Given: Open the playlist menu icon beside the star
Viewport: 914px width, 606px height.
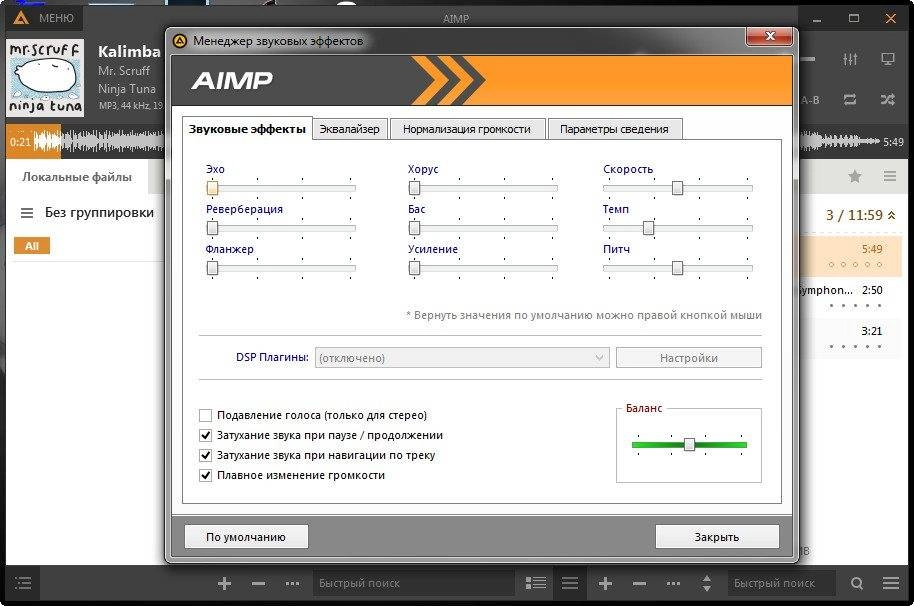Looking at the screenshot, I should pos(890,176).
